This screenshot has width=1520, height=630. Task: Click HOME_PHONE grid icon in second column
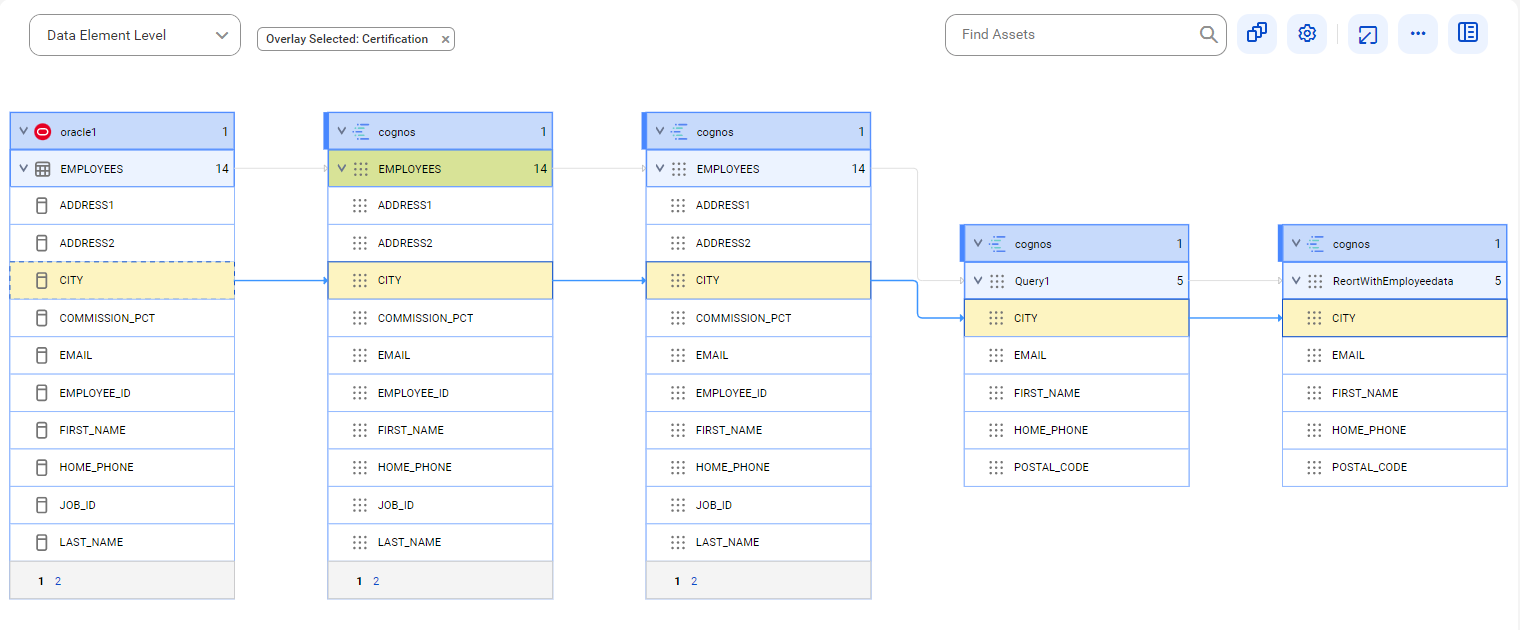tap(360, 467)
